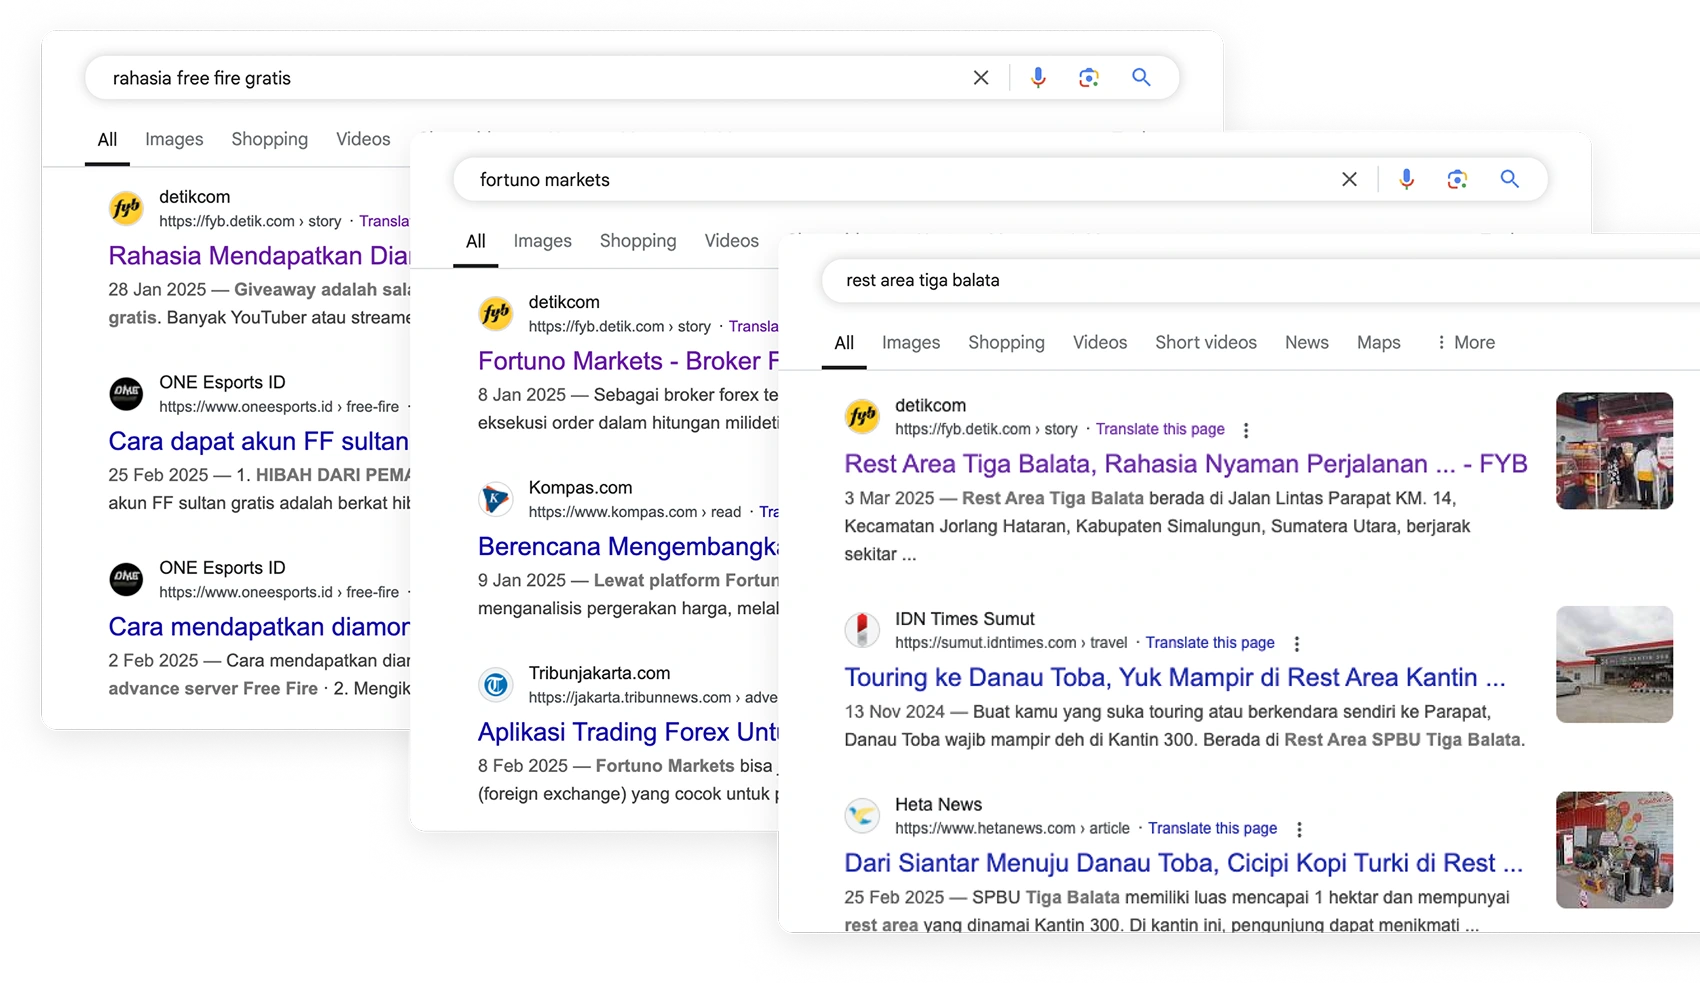Click the 'rest area tiga balata' search field

click(1200, 280)
